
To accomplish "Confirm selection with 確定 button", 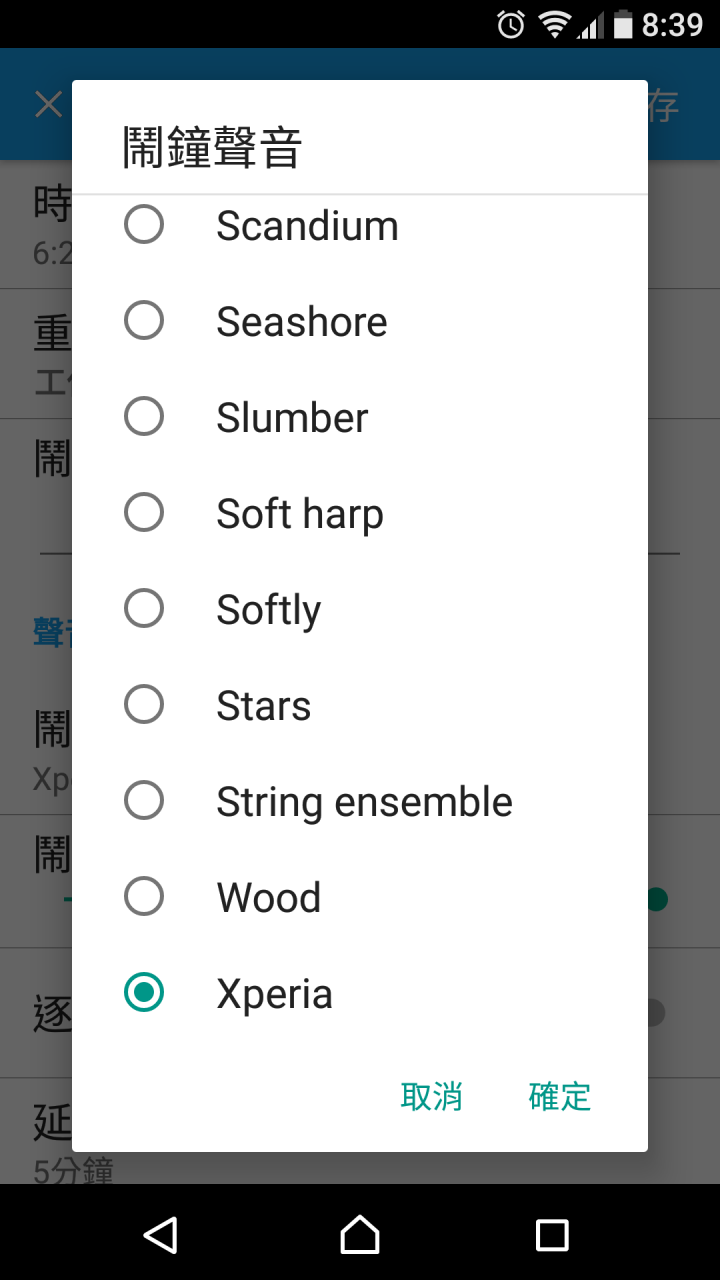I will 560,1096.
